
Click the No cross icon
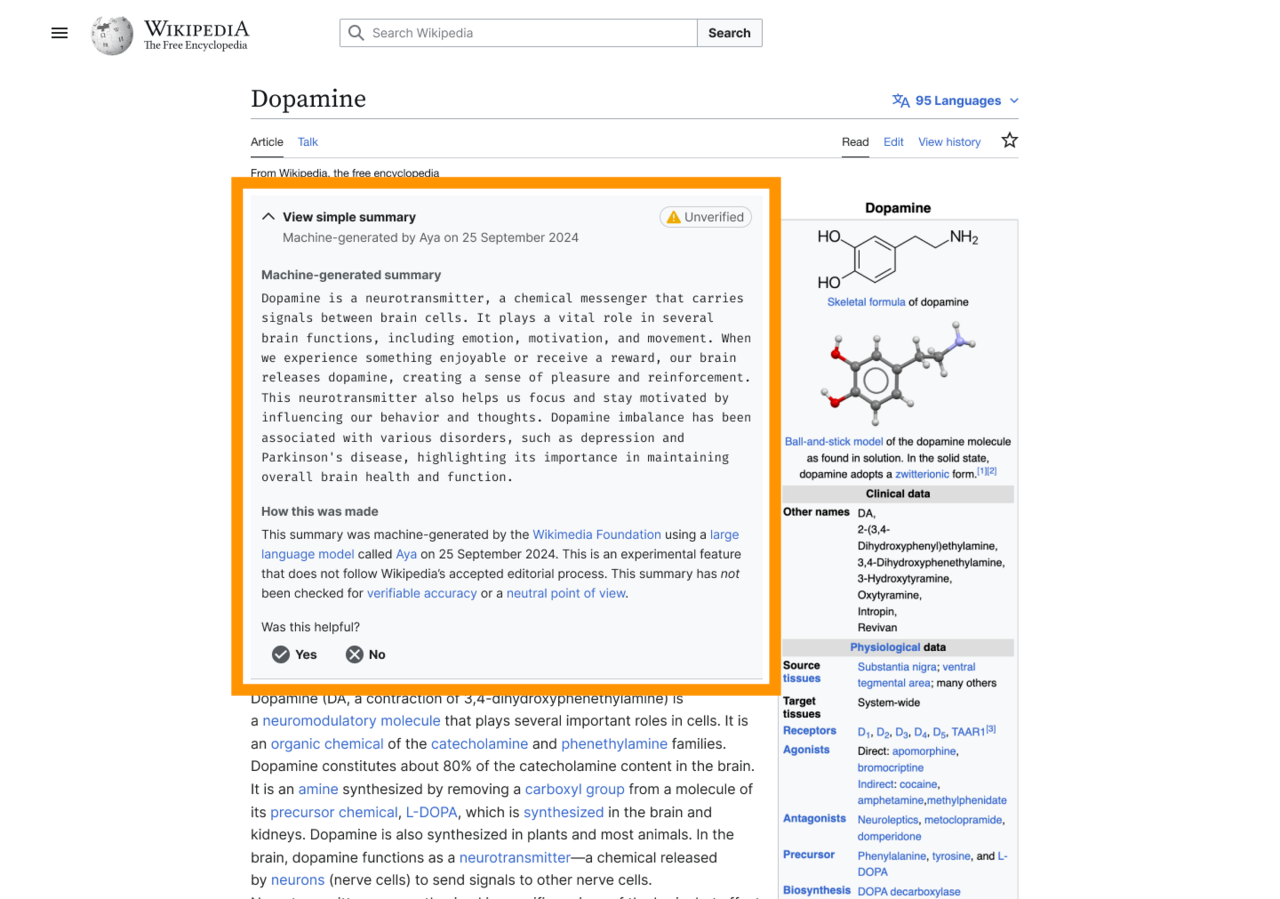point(355,654)
